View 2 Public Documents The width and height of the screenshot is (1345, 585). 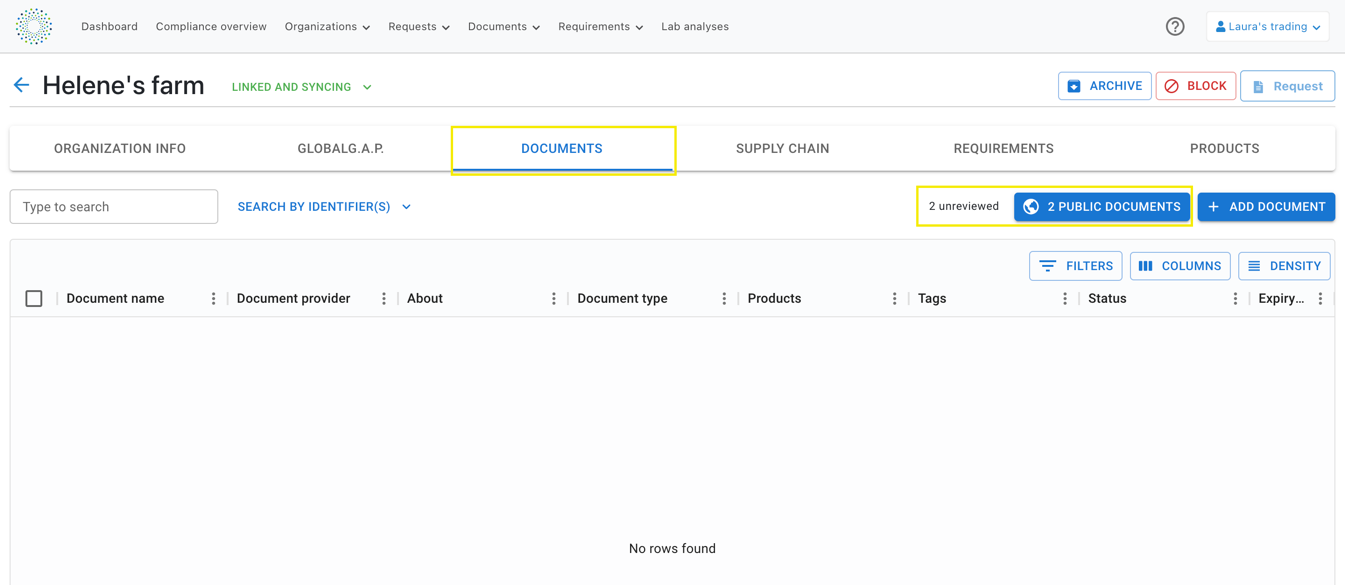[x=1102, y=207]
